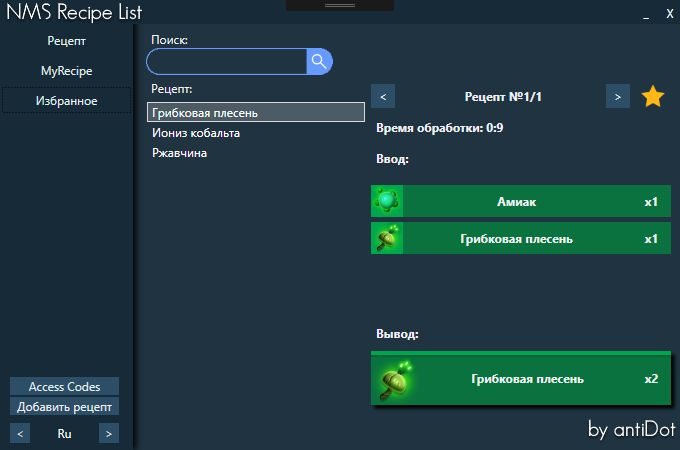Go to next recipe with the right arrow
Viewport: 680px width, 450px height.
coord(618,96)
